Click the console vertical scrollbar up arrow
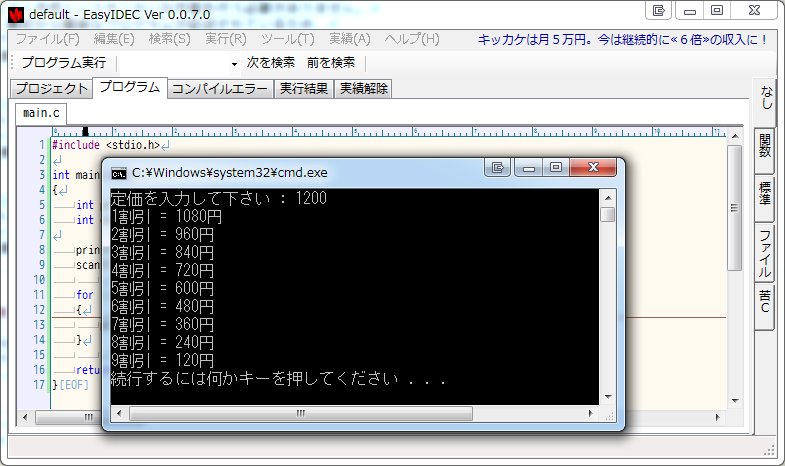 click(608, 197)
